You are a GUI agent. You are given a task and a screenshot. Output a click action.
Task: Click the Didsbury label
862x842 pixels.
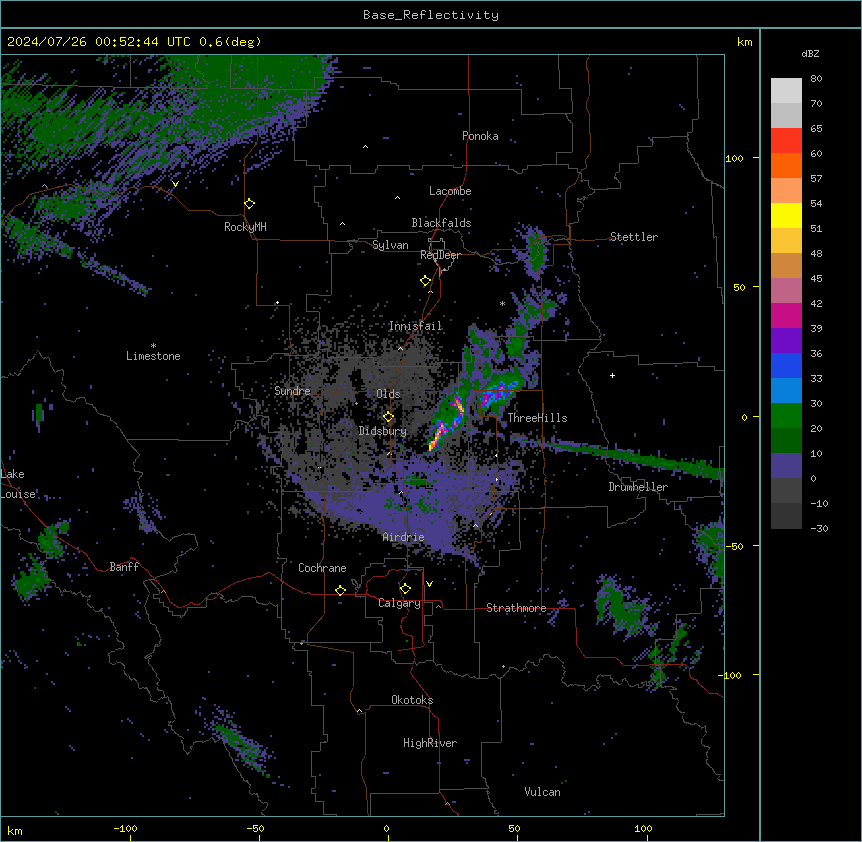(383, 431)
